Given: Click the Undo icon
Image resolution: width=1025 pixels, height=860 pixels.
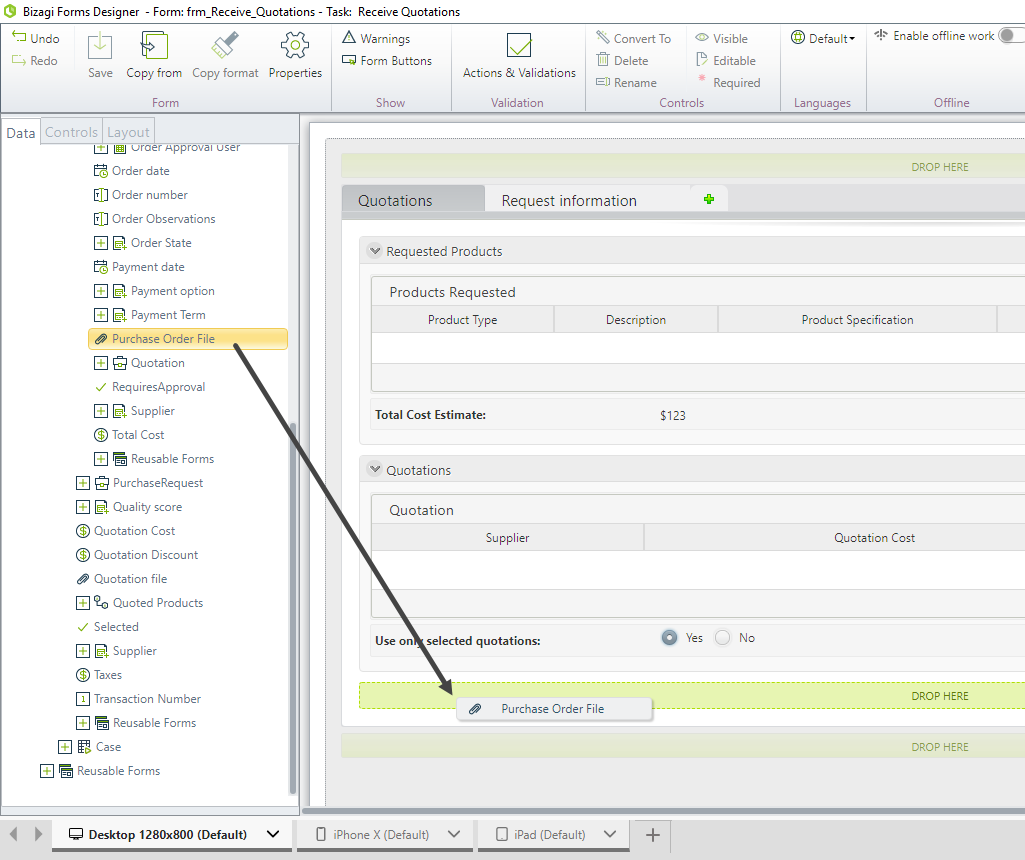Looking at the screenshot, I should tap(19, 37).
